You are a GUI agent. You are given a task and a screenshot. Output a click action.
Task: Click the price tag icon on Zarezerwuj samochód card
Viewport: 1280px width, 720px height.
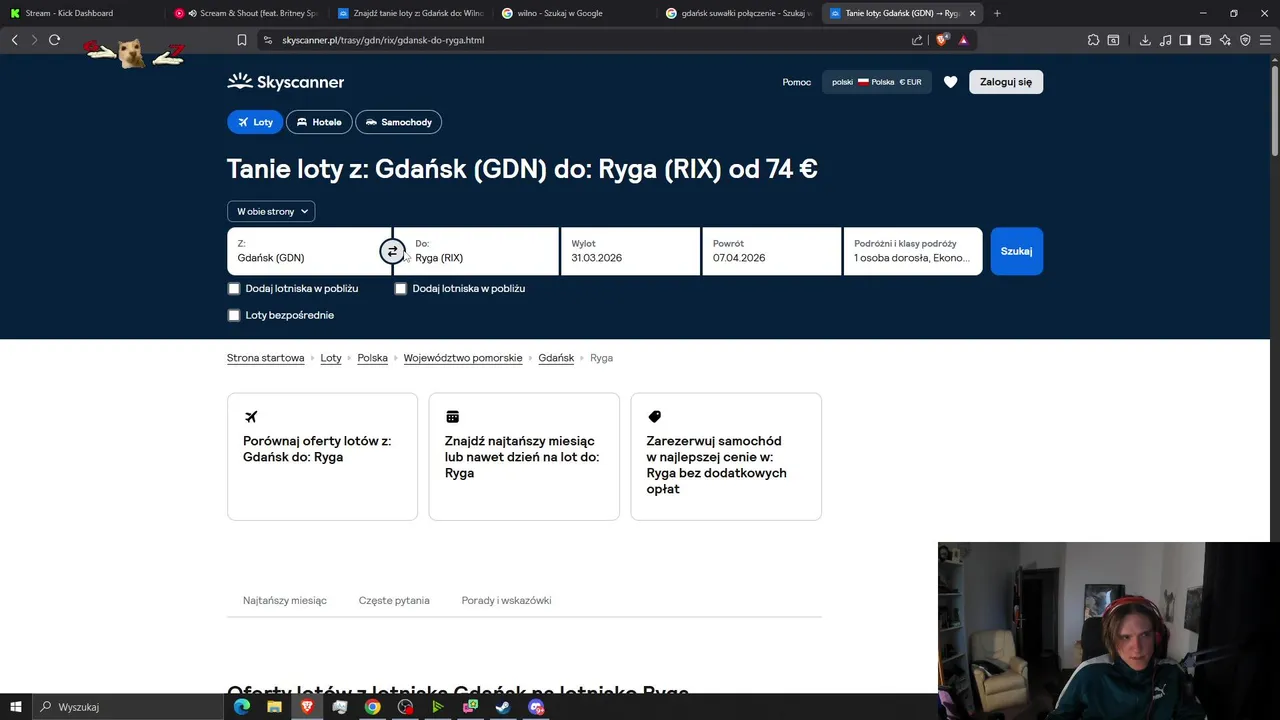tap(655, 416)
